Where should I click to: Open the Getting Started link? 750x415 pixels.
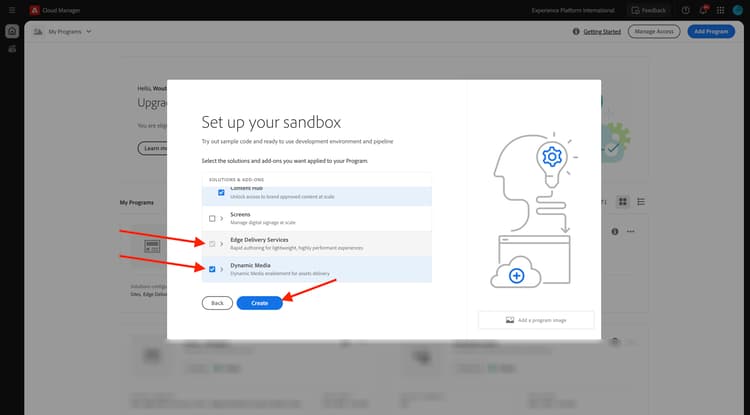click(602, 32)
